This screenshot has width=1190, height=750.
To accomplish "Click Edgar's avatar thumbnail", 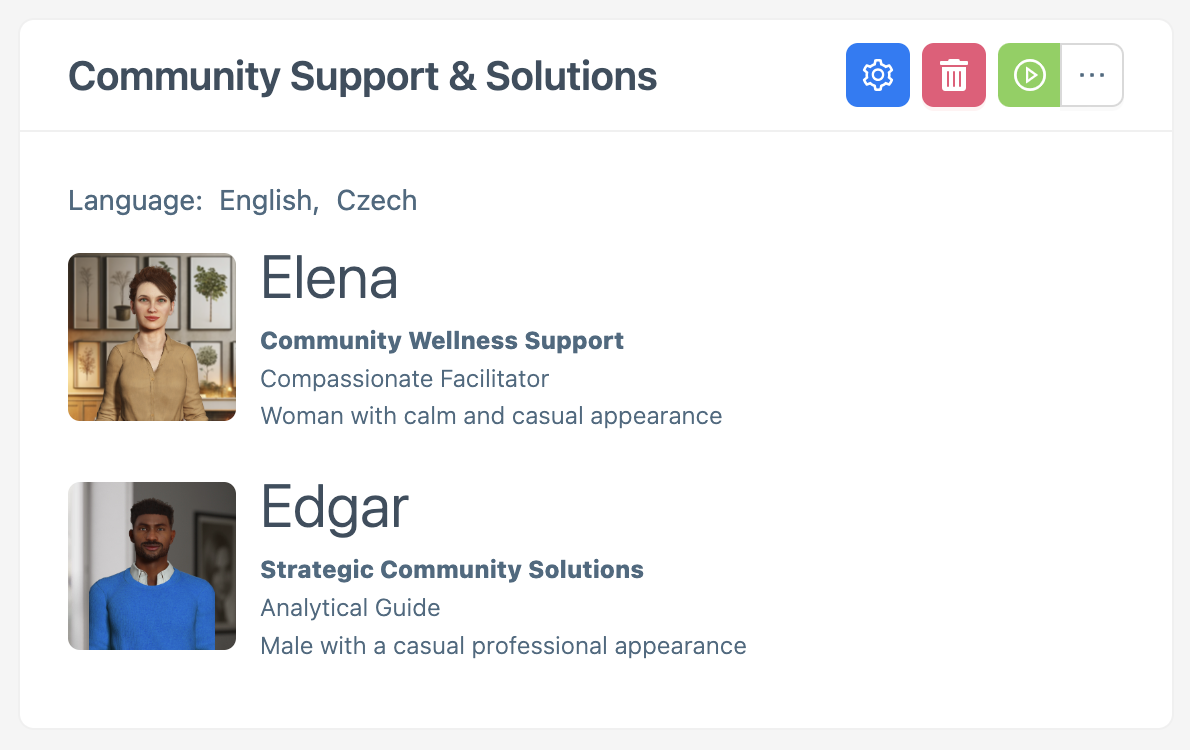I will click(x=152, y=566).
